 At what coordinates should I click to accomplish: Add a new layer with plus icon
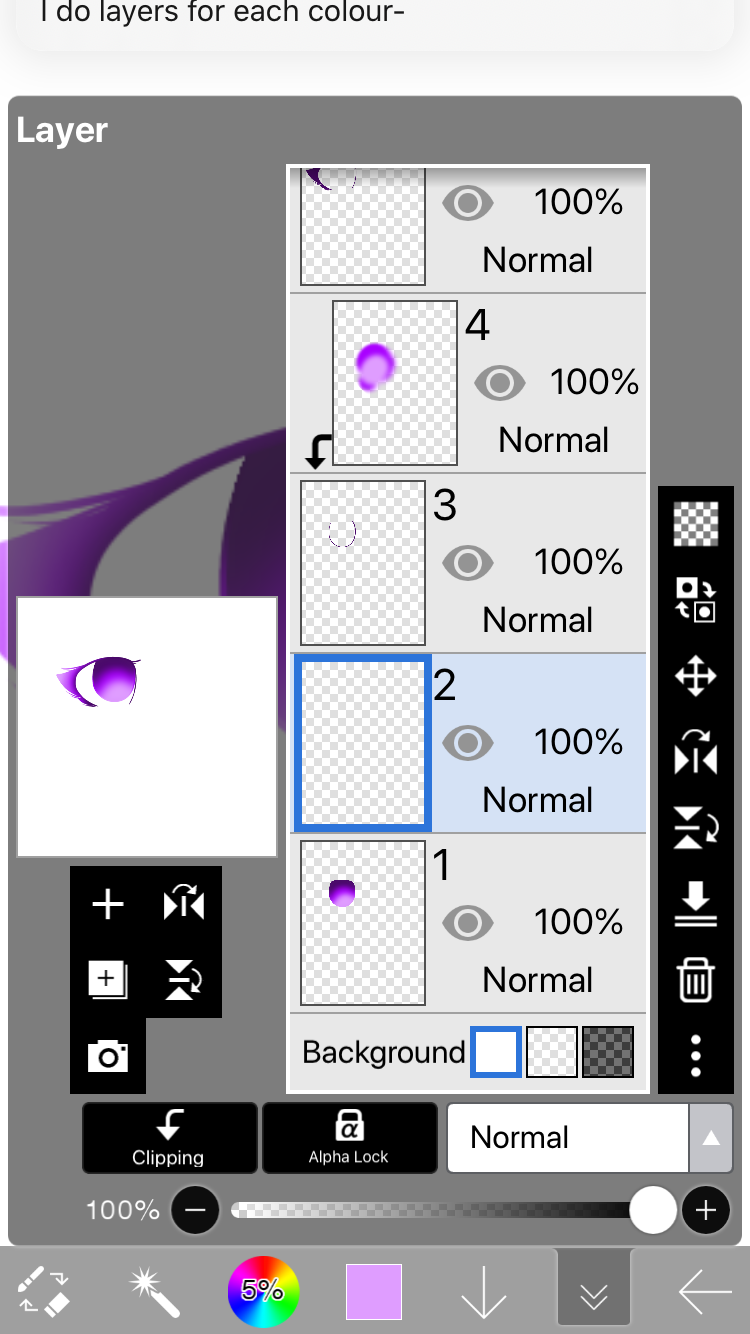[x=108, y=905]
